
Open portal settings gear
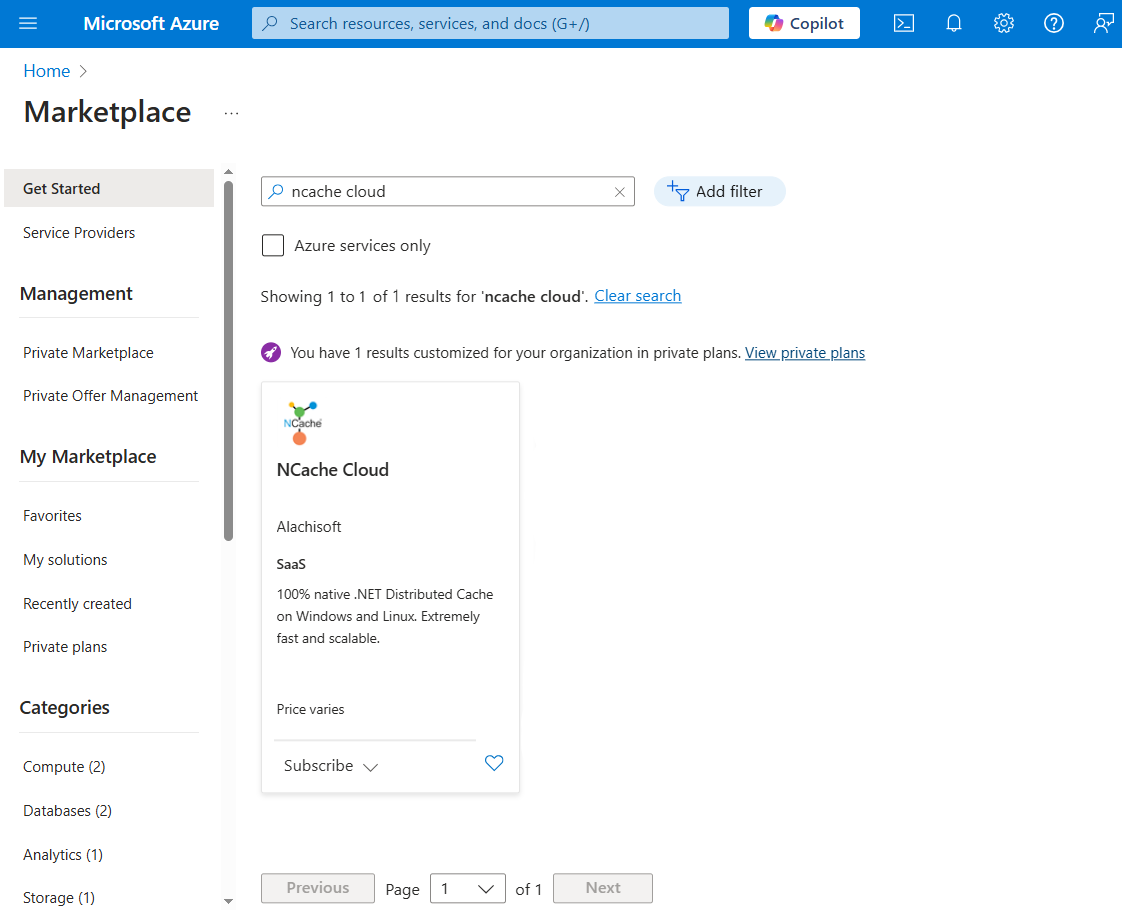click(x=1004, y=24)
